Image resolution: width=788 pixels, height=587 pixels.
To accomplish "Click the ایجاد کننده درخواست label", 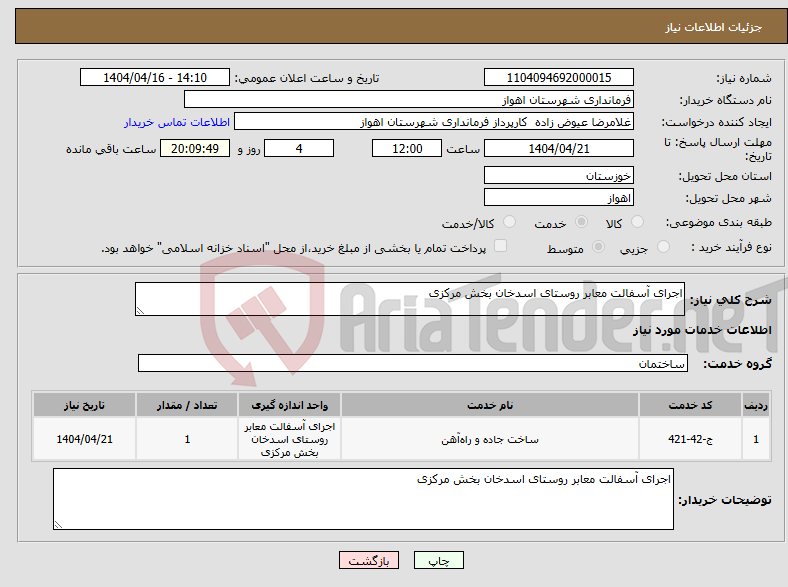I will 717,123.
